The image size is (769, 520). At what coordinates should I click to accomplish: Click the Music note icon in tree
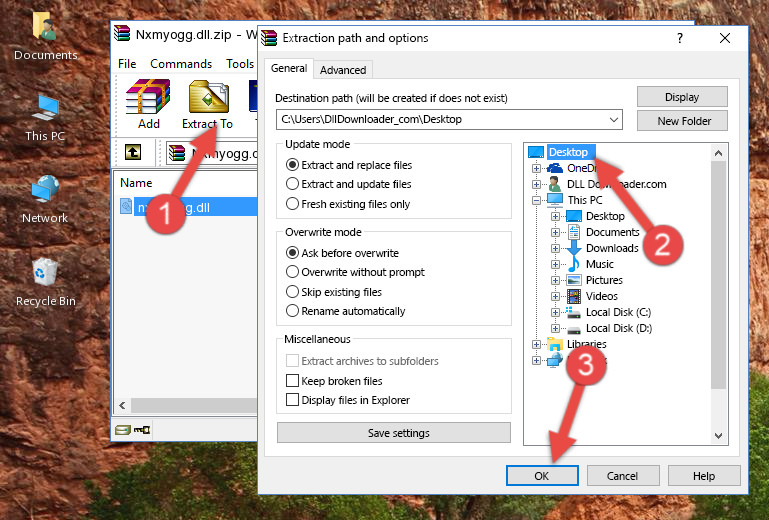point(574,264)
